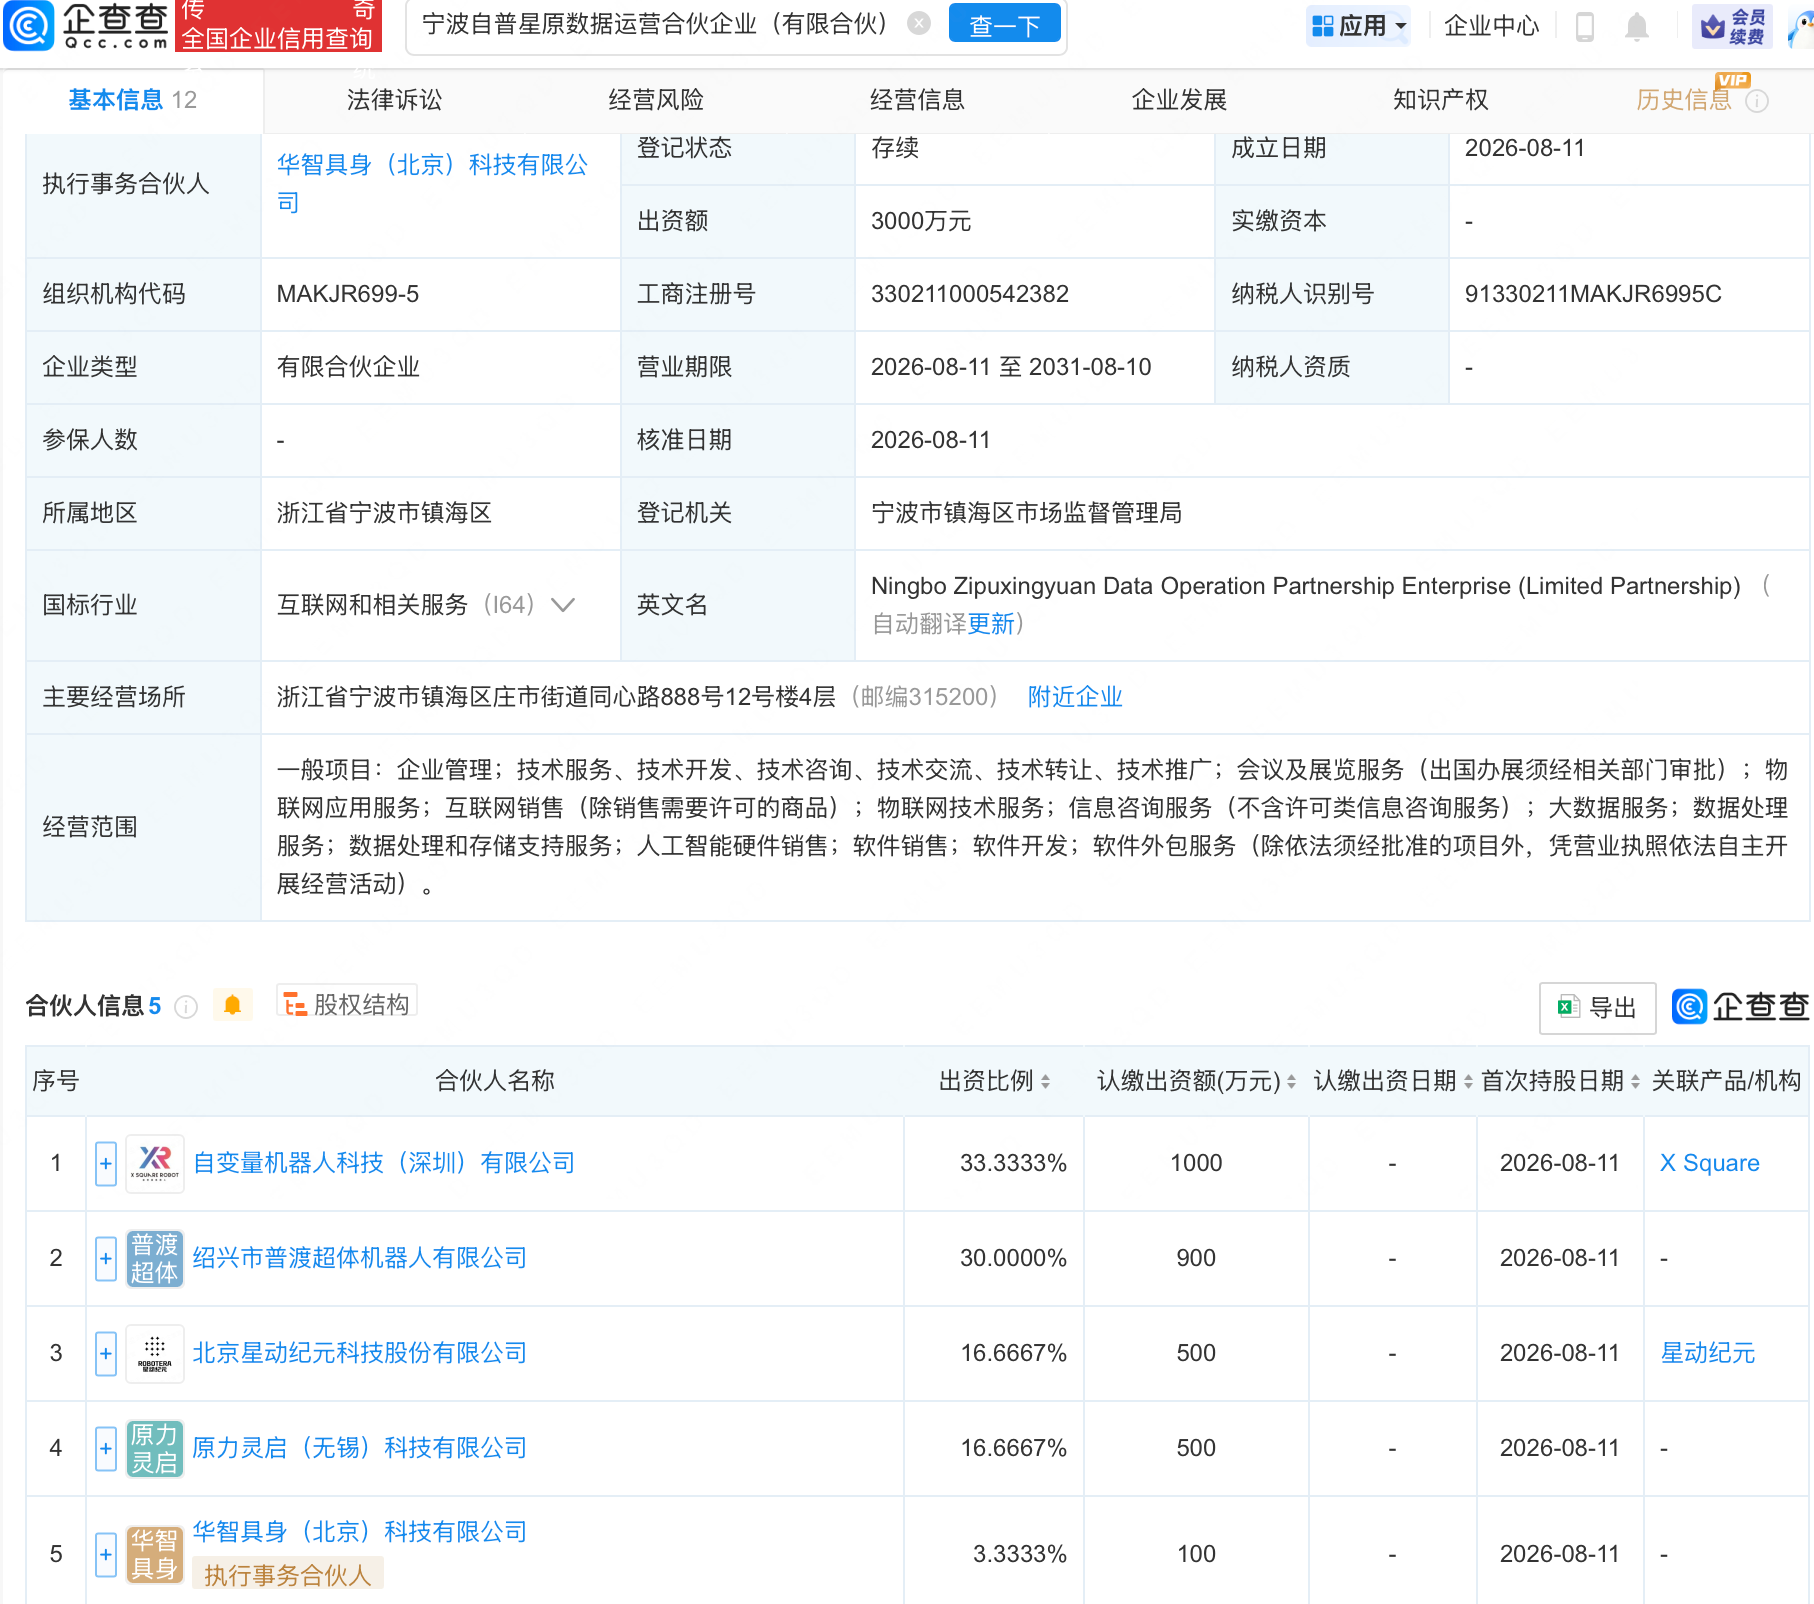Switch to the 历史信息 tab
Viewport: 1814px width, 1604px height.
1684,100
